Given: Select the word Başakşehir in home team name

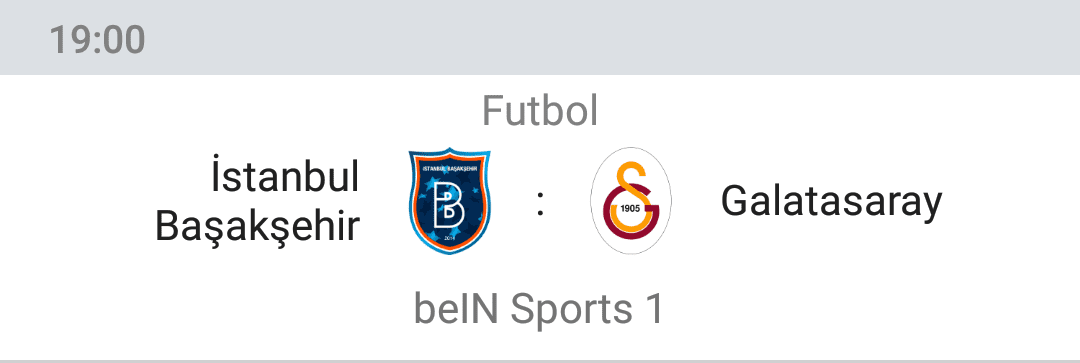Looking at the screenshot, I should coord(257,225).
